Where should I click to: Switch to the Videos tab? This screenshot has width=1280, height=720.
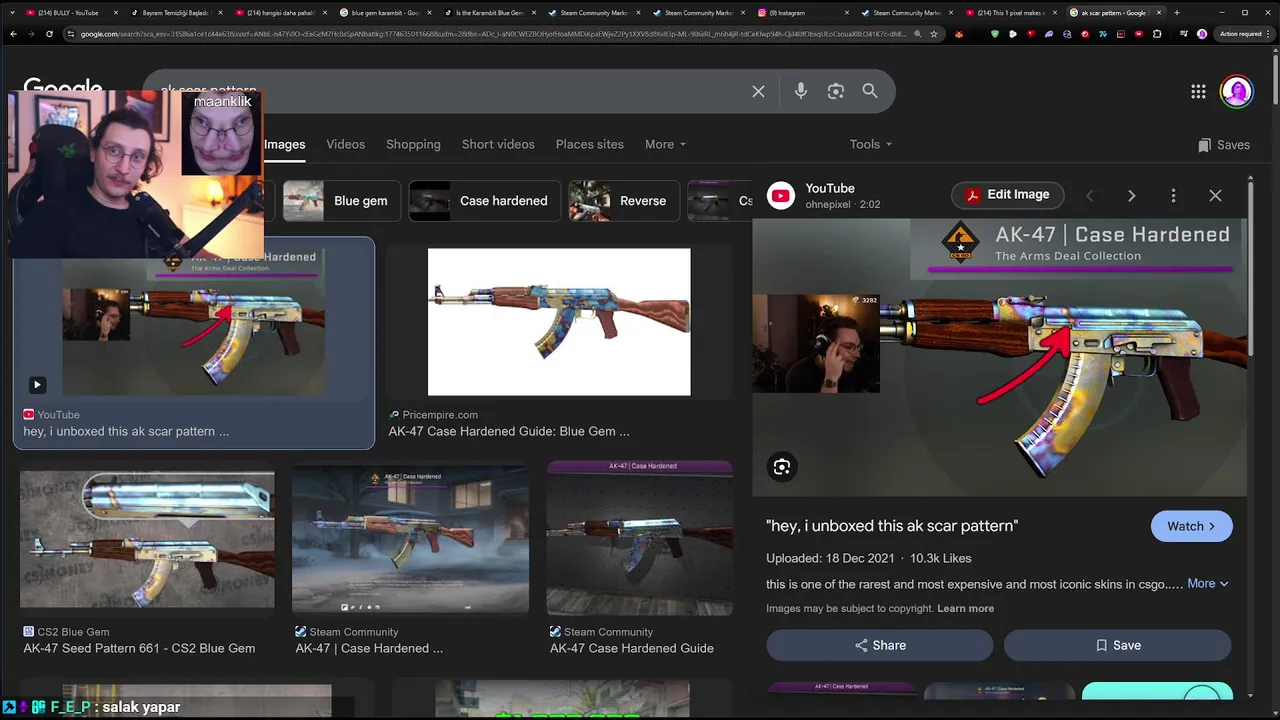346,144
